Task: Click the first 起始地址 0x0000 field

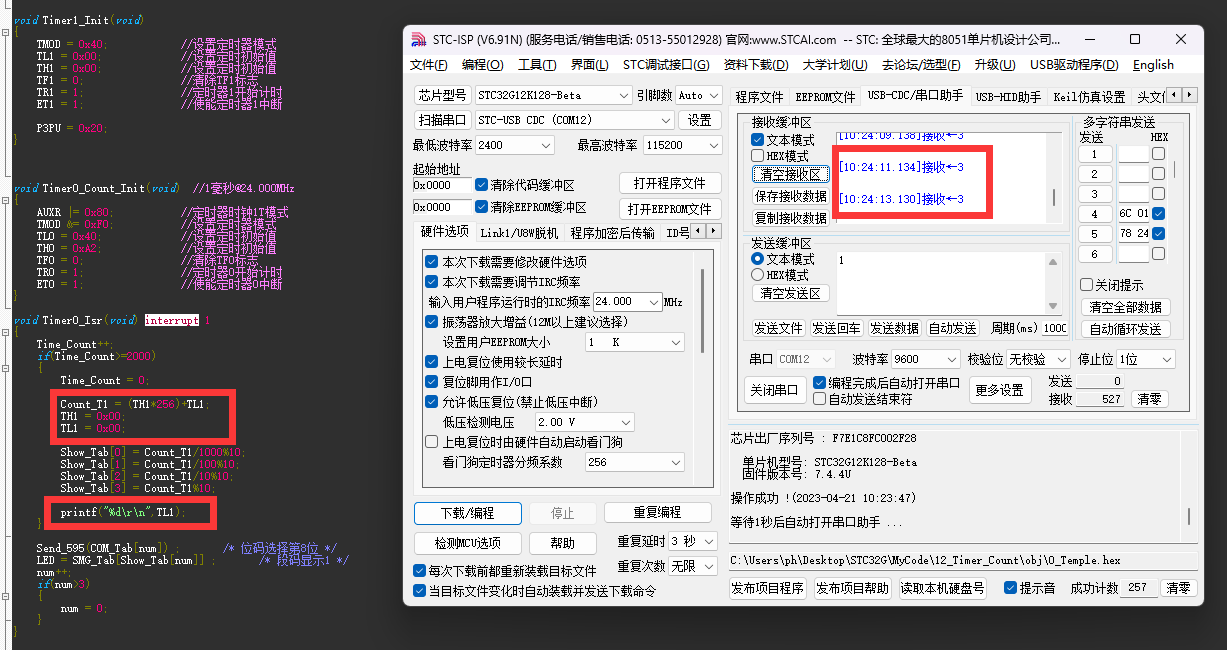Action: (x=441, y=185)
